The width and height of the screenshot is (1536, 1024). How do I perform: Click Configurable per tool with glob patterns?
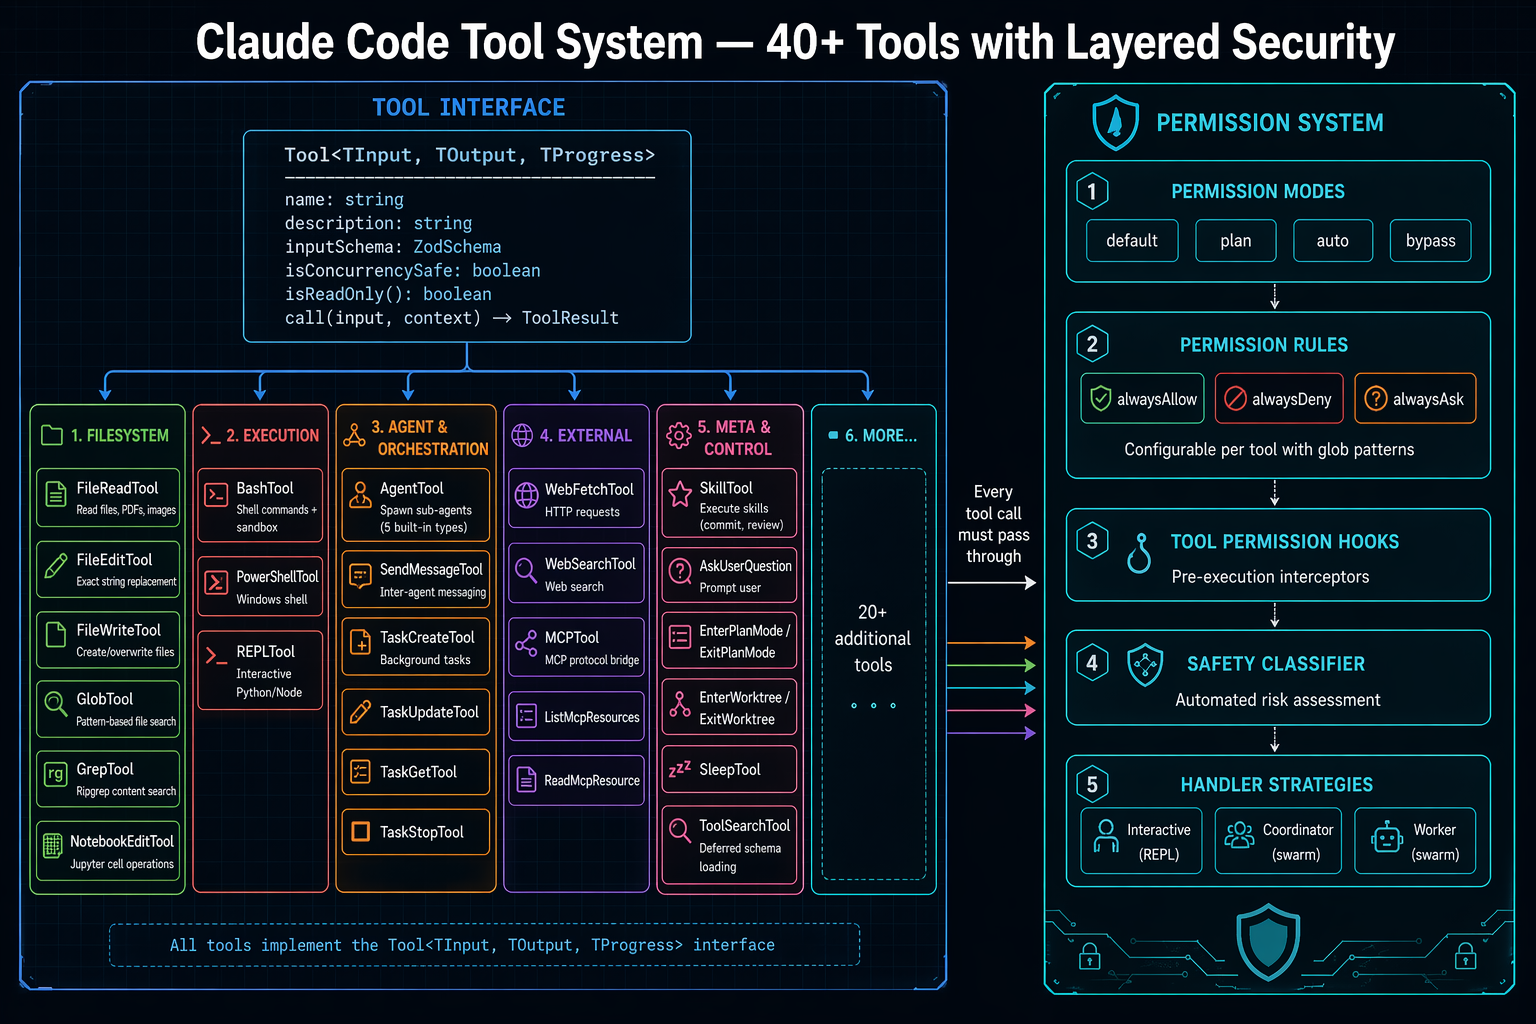(x=1269, y=450)
